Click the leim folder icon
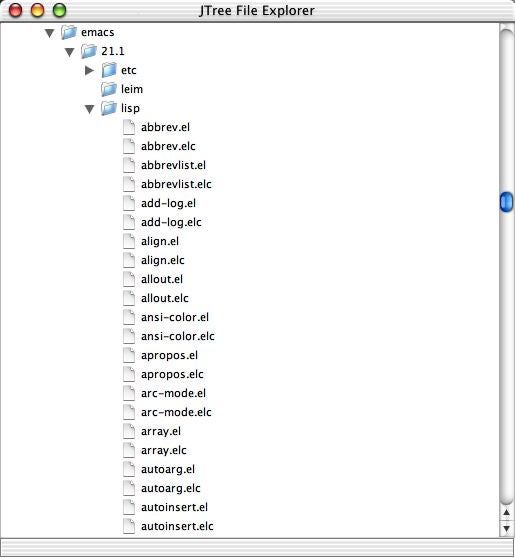The height and width of the screenshot is (558, 515). point(109,89)
